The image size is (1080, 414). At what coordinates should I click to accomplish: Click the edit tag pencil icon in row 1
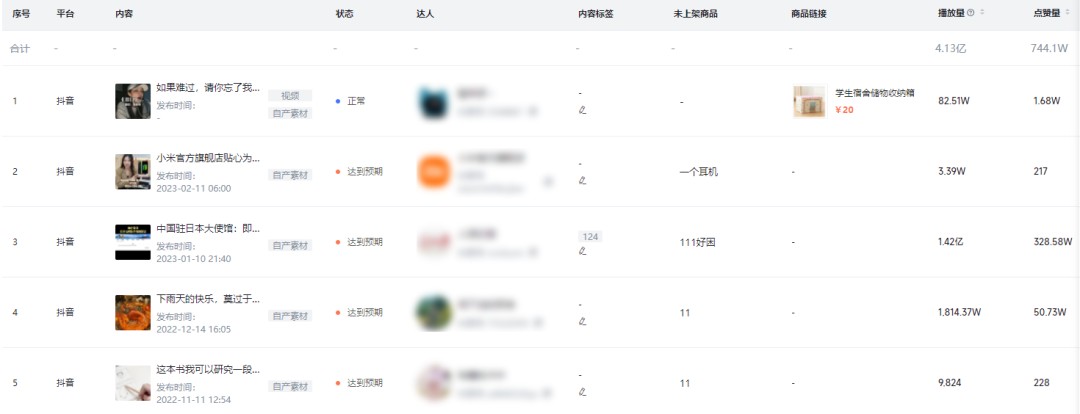[x=583, y=110]
